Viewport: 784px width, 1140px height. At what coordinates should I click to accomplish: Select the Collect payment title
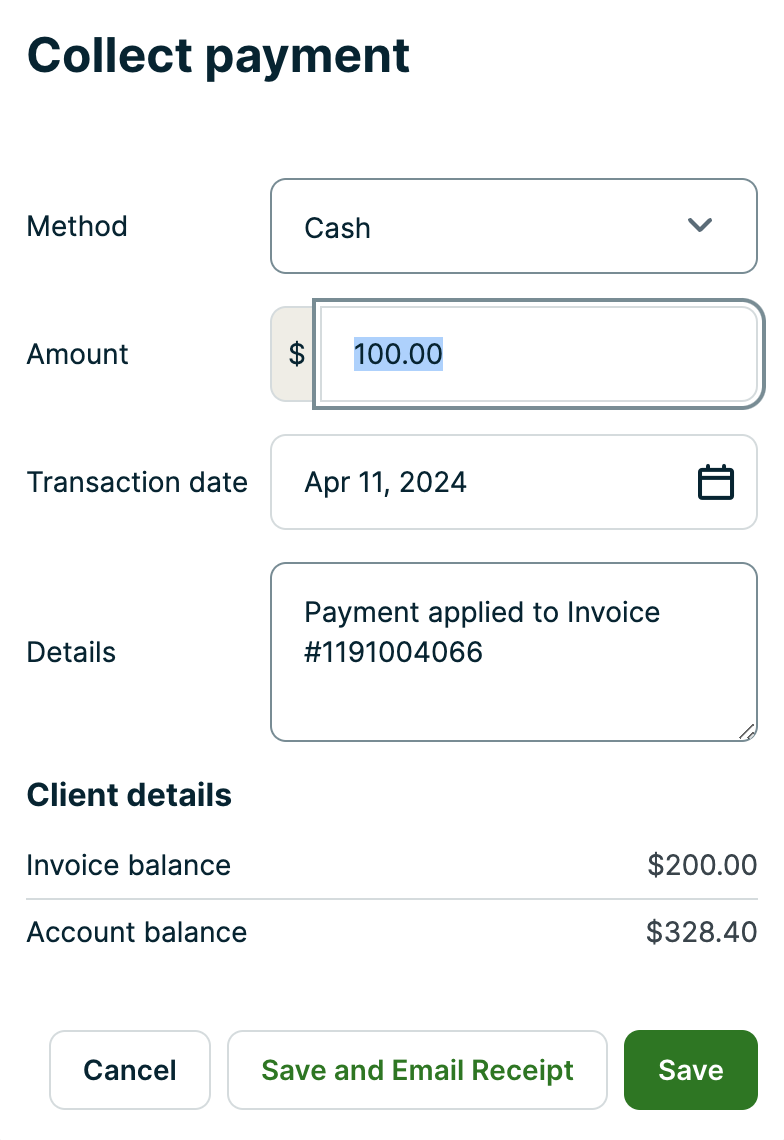coord(218,55)
